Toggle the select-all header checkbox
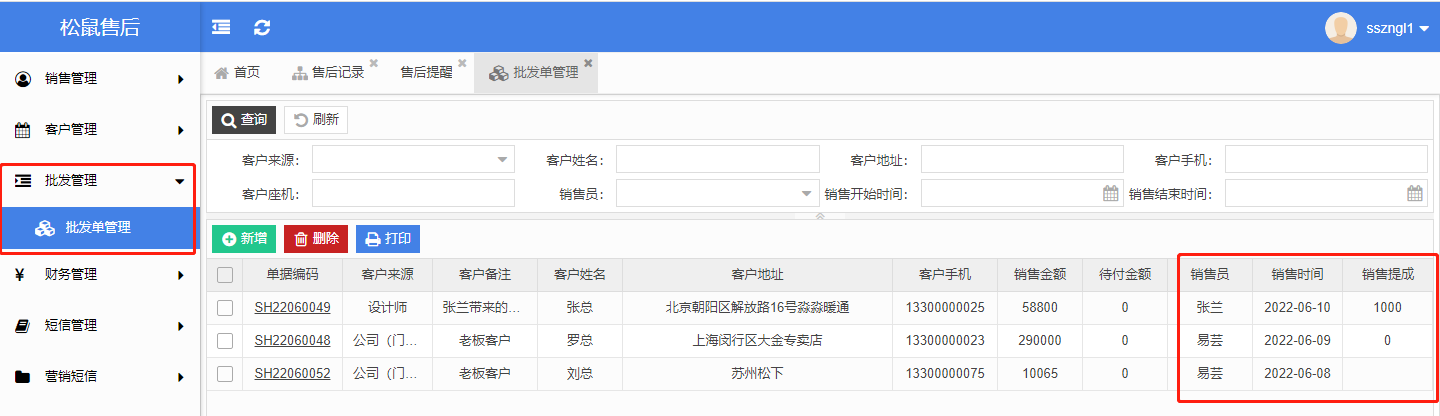 pyautogui.click(x=225, y=275)
